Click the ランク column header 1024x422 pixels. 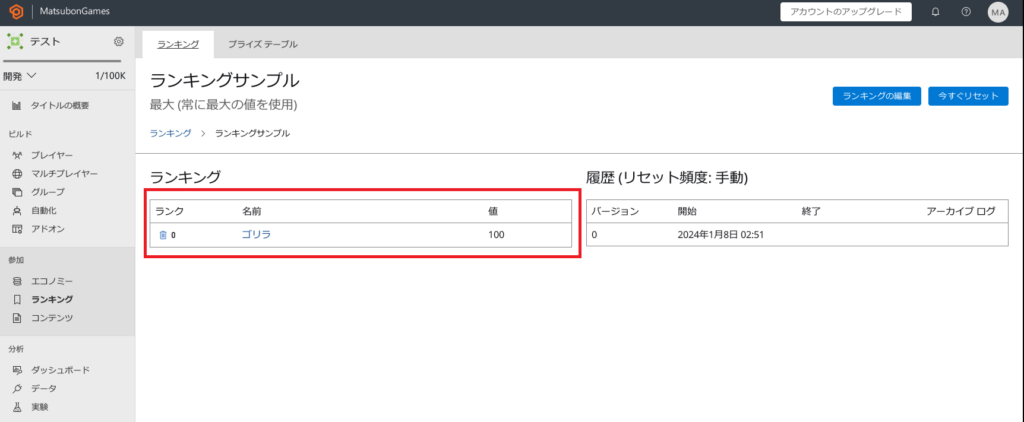169,211
